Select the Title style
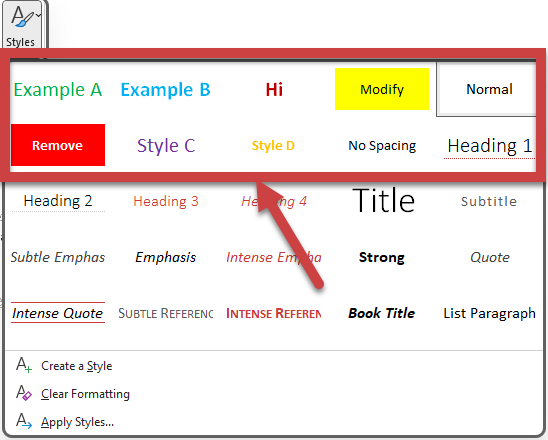 pos(383,201)
